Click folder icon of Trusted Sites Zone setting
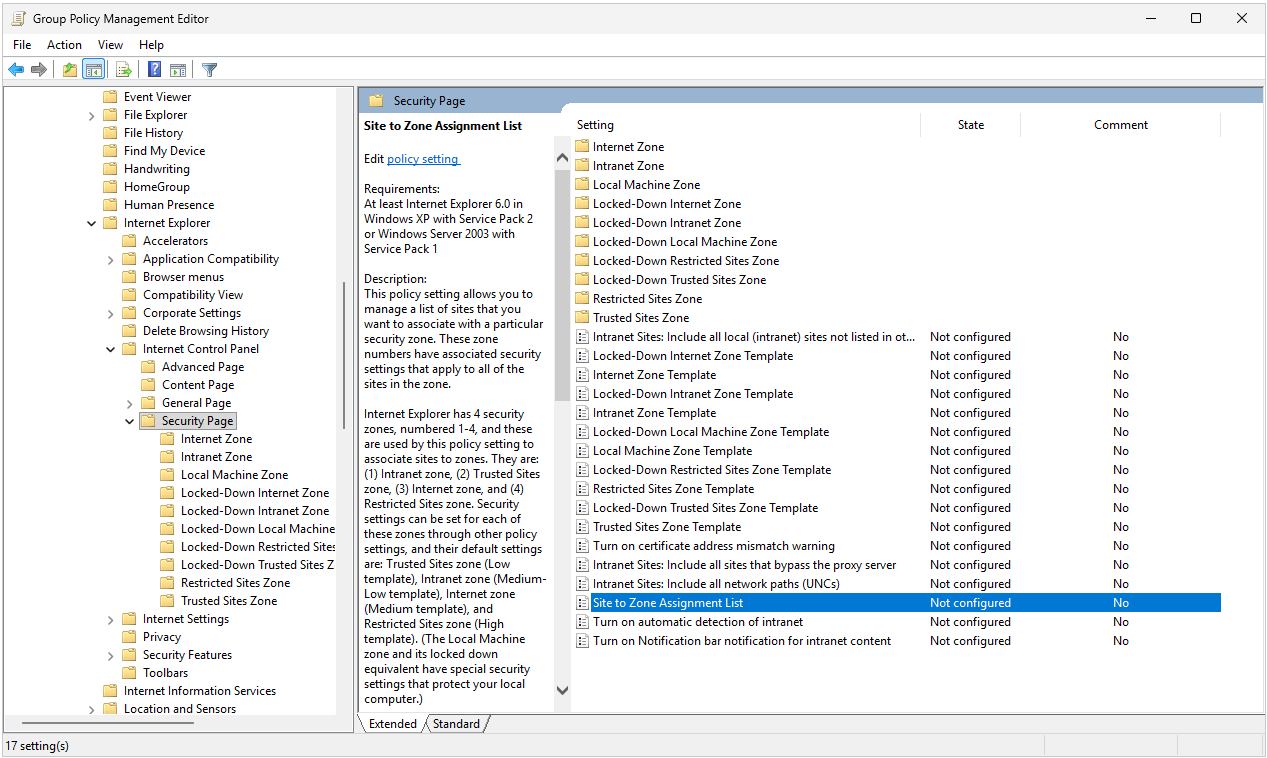 coord(583,318)
